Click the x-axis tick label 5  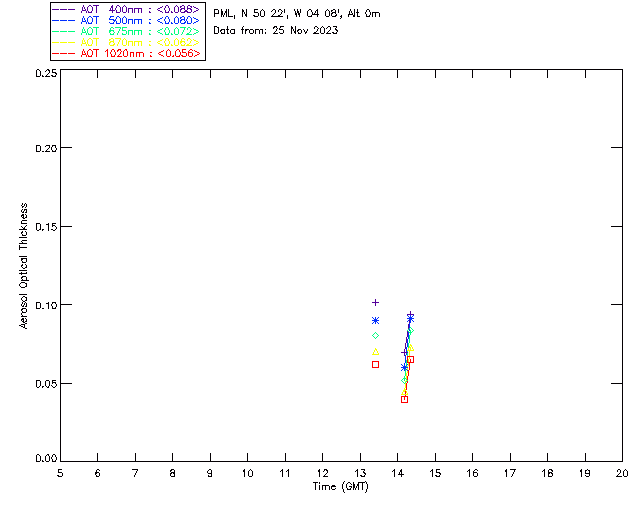point(60,473)
